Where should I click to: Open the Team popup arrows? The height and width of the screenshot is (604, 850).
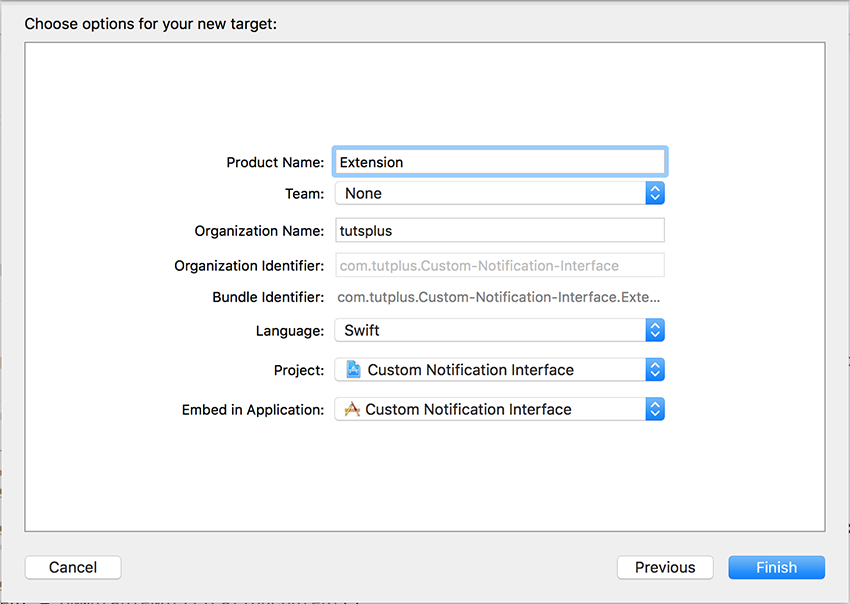(x=655, y=193)
